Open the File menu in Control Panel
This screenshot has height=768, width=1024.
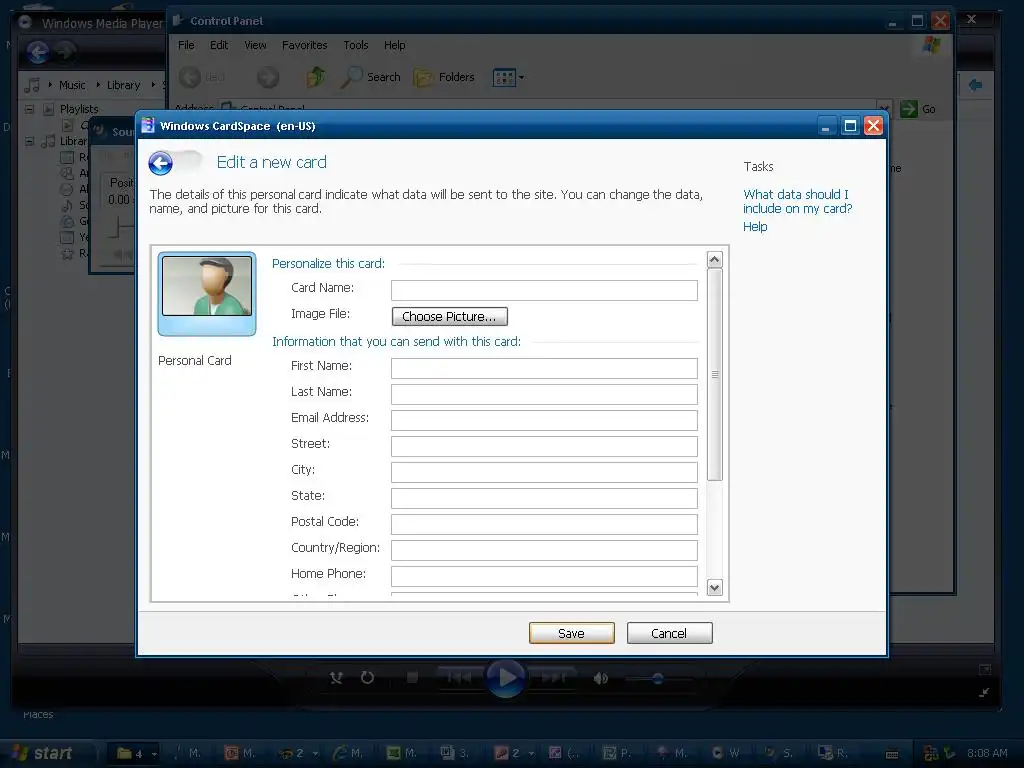pyautogui.click(x=186, y=45)
